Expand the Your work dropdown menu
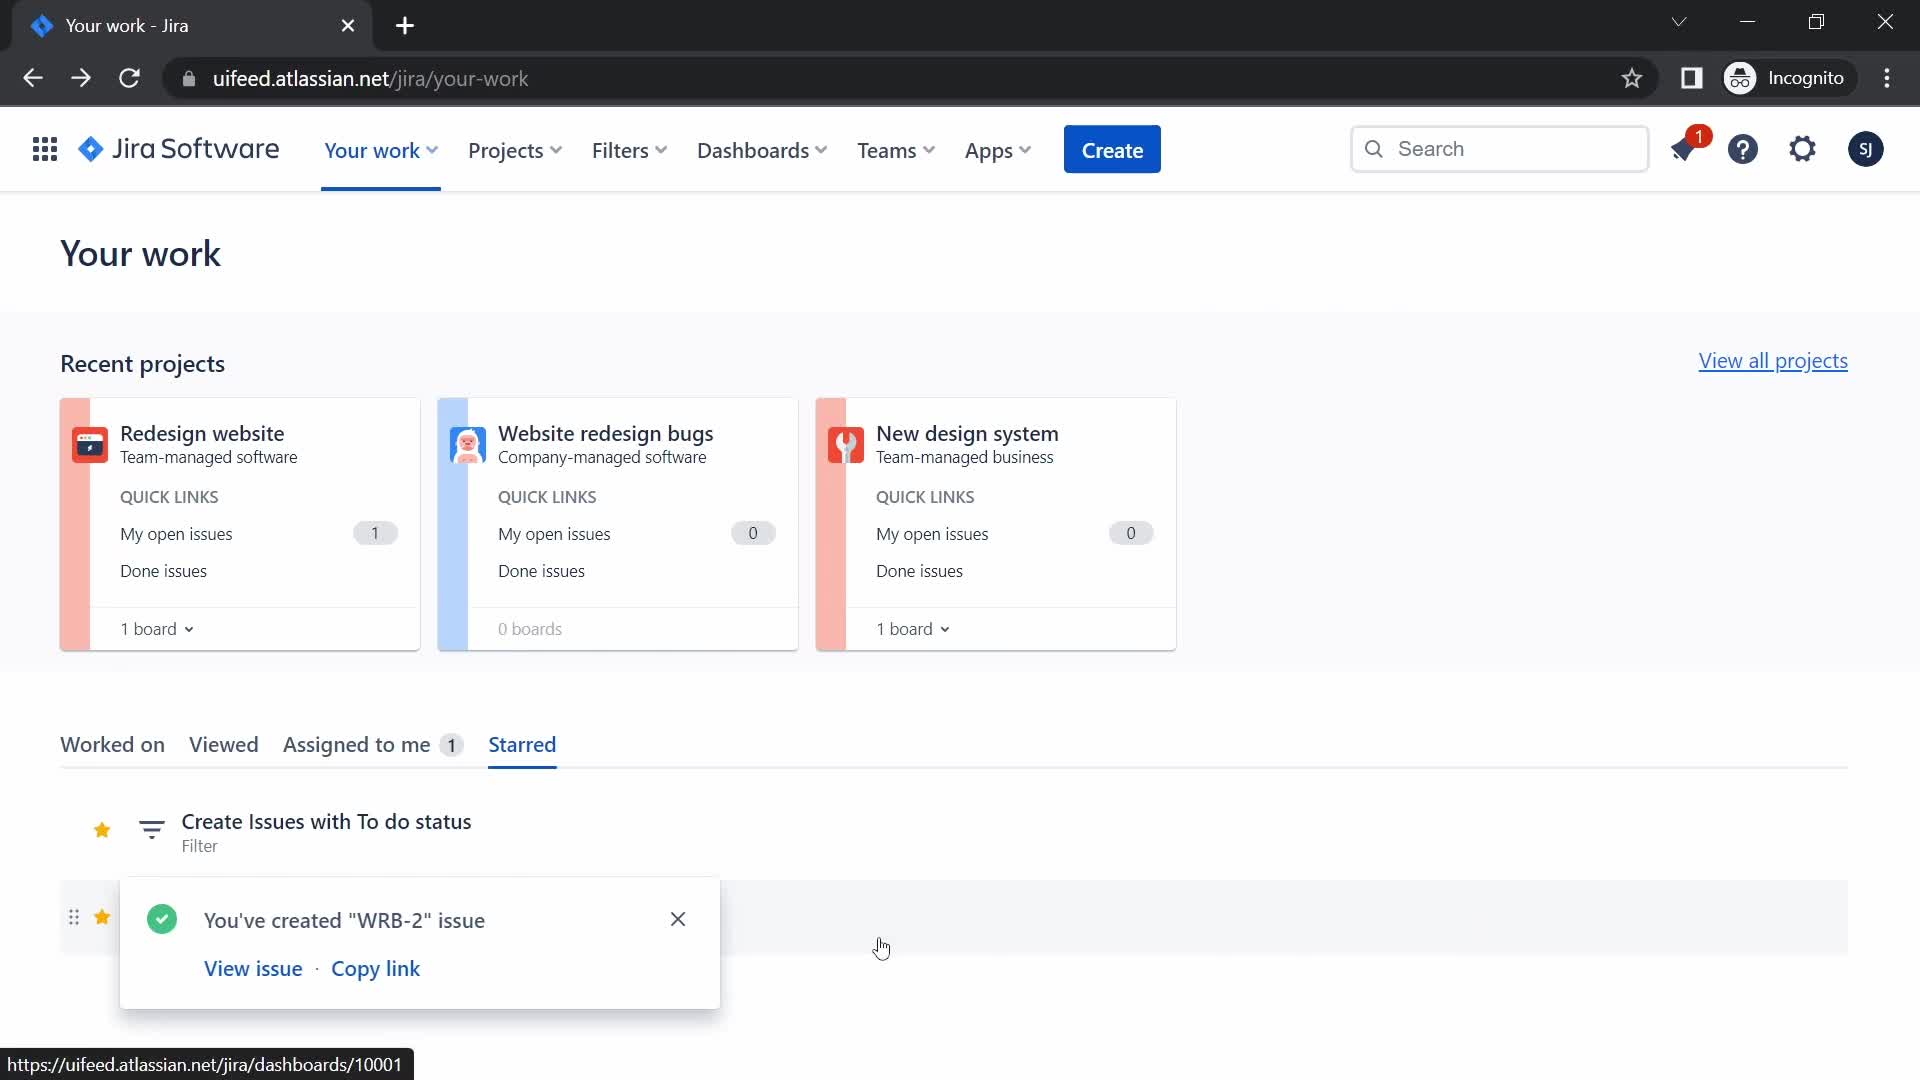 [381, 150]
